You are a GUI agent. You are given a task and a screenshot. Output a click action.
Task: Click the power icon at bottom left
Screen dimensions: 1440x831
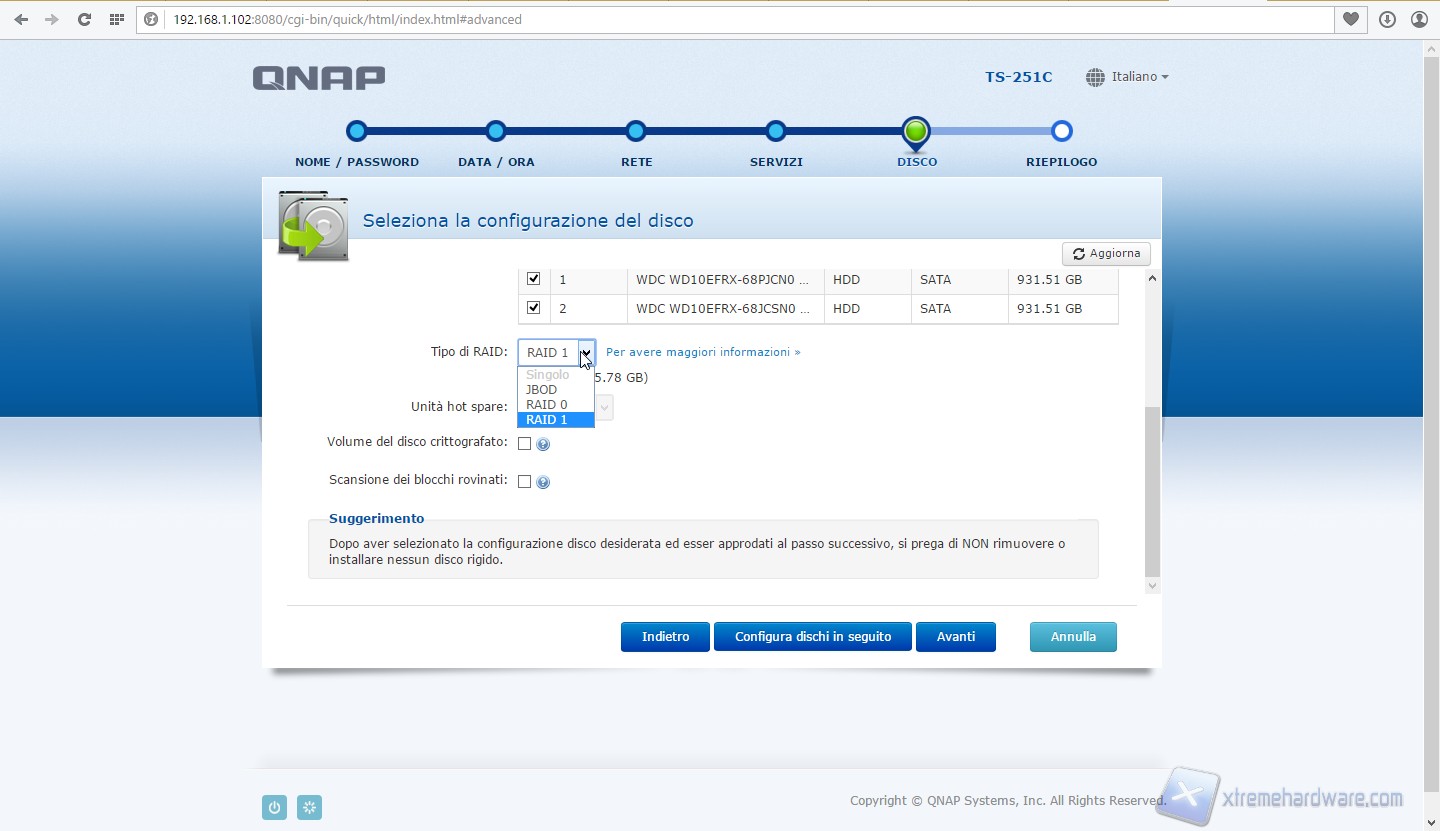pyautogui.click(x=274, y=807)
